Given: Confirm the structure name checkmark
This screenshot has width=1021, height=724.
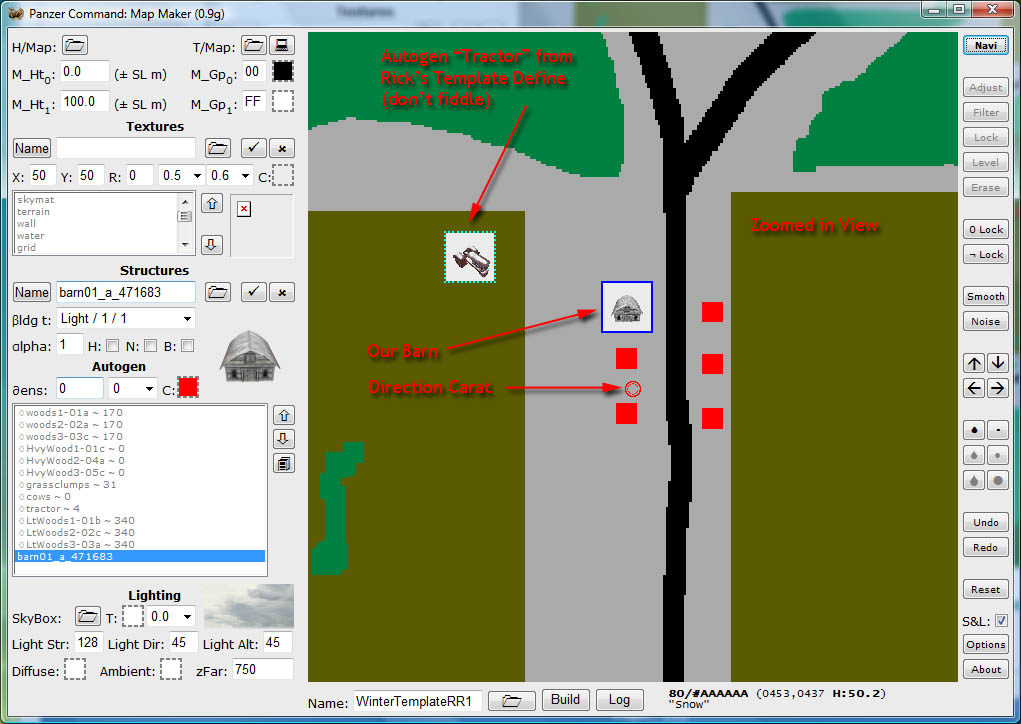Looking at the screenshot, I should tap(253, 292).
